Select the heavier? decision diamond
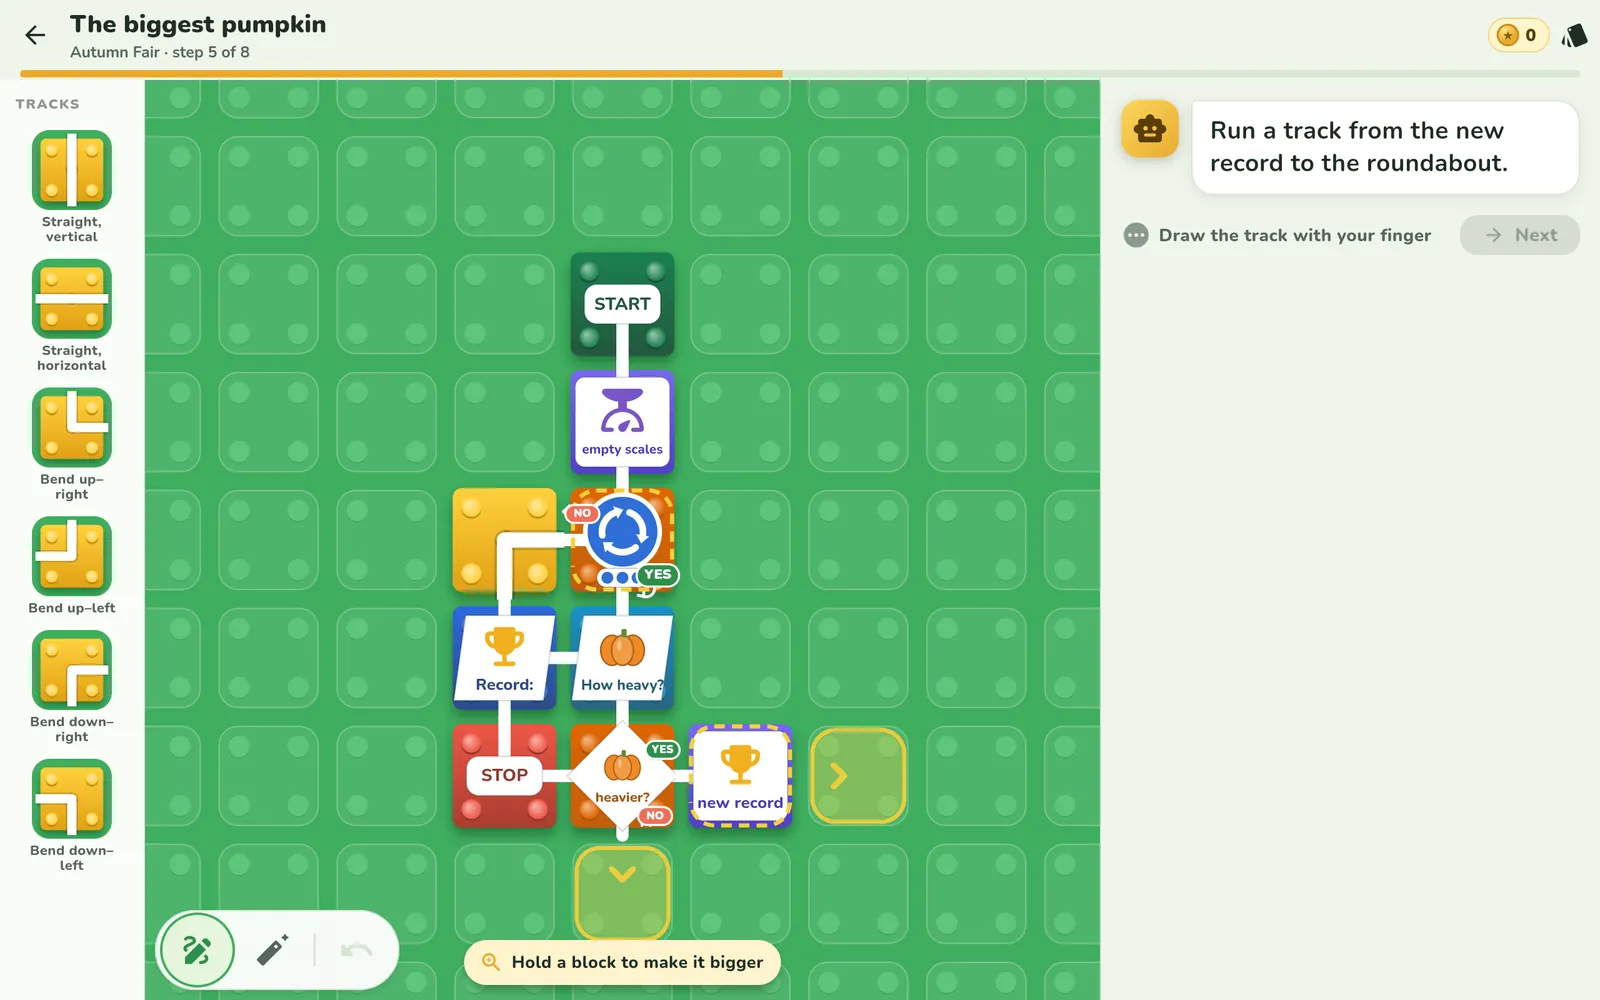1600x1000 pixels. 622,775
